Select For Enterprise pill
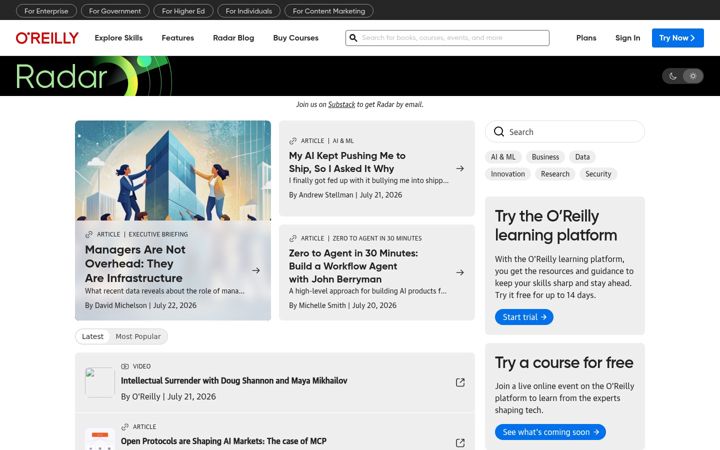The width and height of the screenshot is (720, 450). 46,11
